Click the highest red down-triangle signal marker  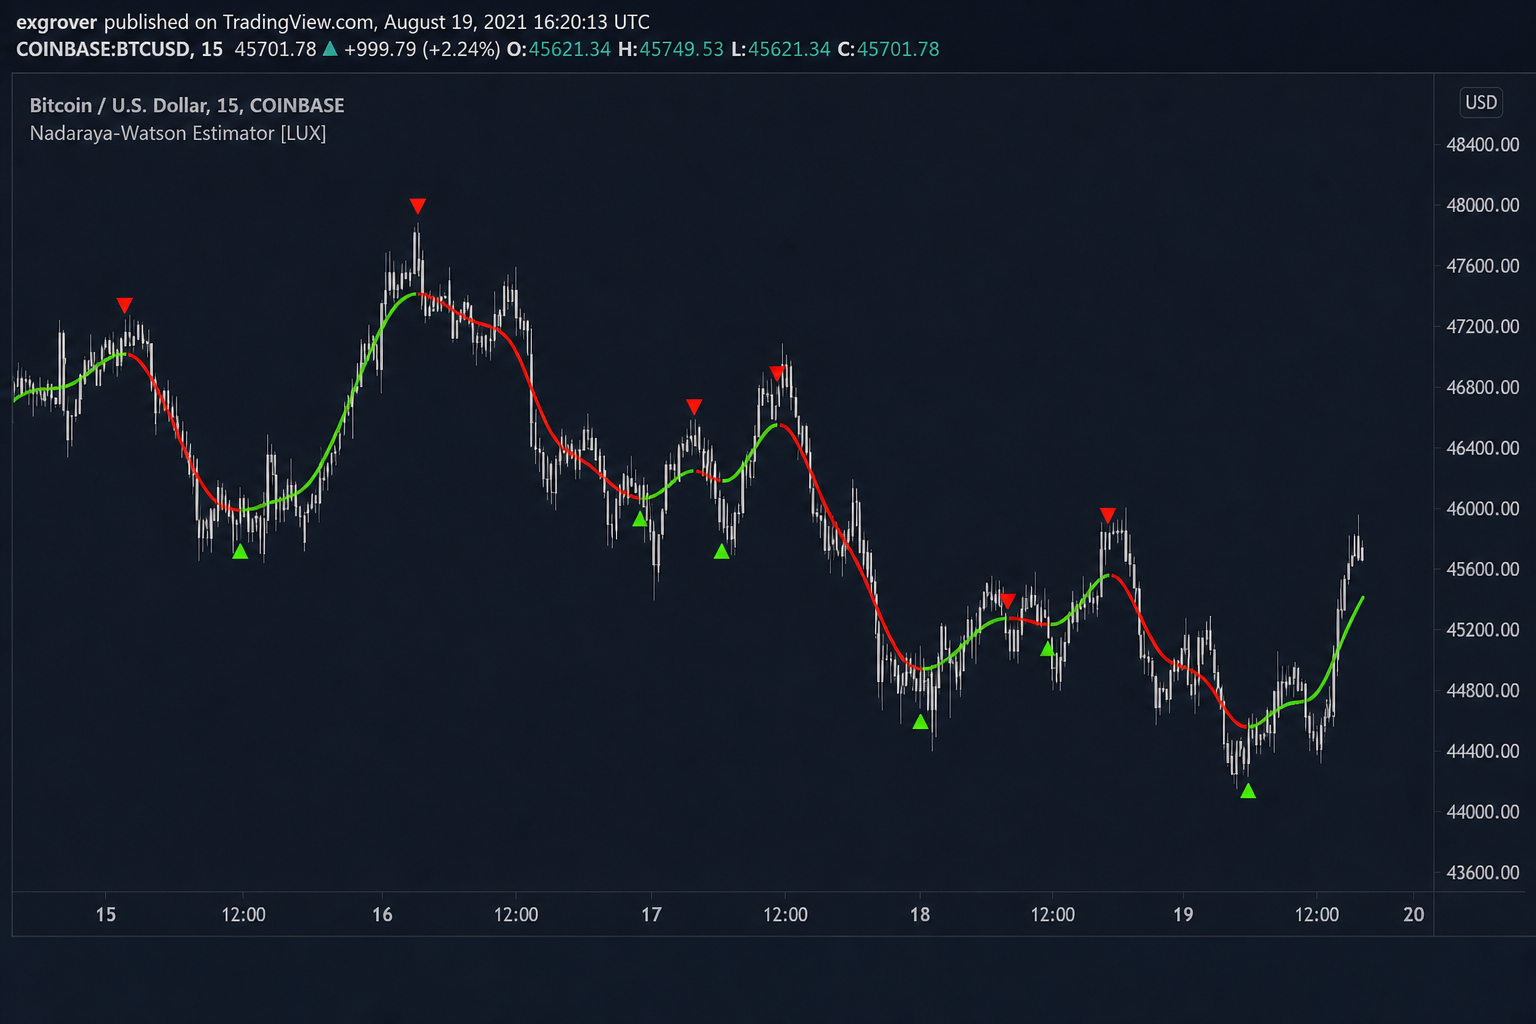418,206
